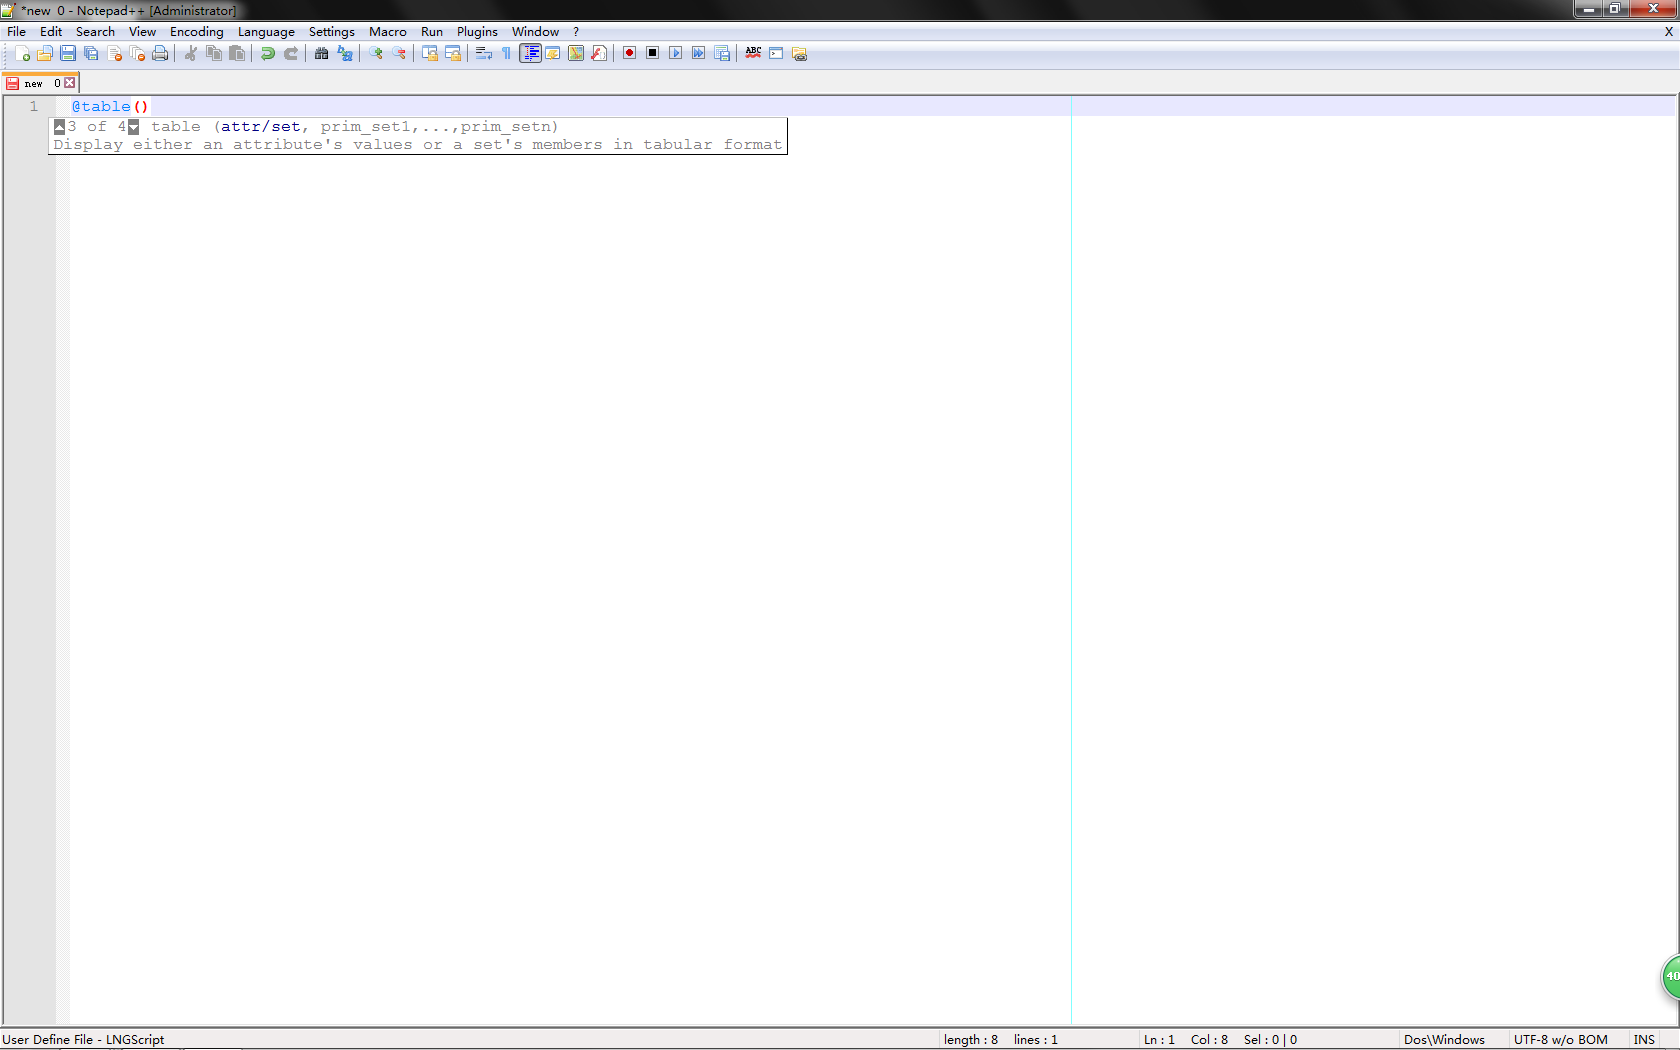The width and height of the screenshot is (1680, 1050).
Task: Save the recorded macro icon
Action: (x=722, y=53)
